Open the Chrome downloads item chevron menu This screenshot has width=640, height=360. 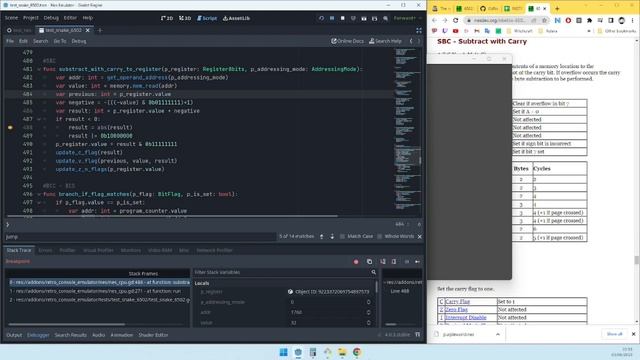[x=498, y=334]
